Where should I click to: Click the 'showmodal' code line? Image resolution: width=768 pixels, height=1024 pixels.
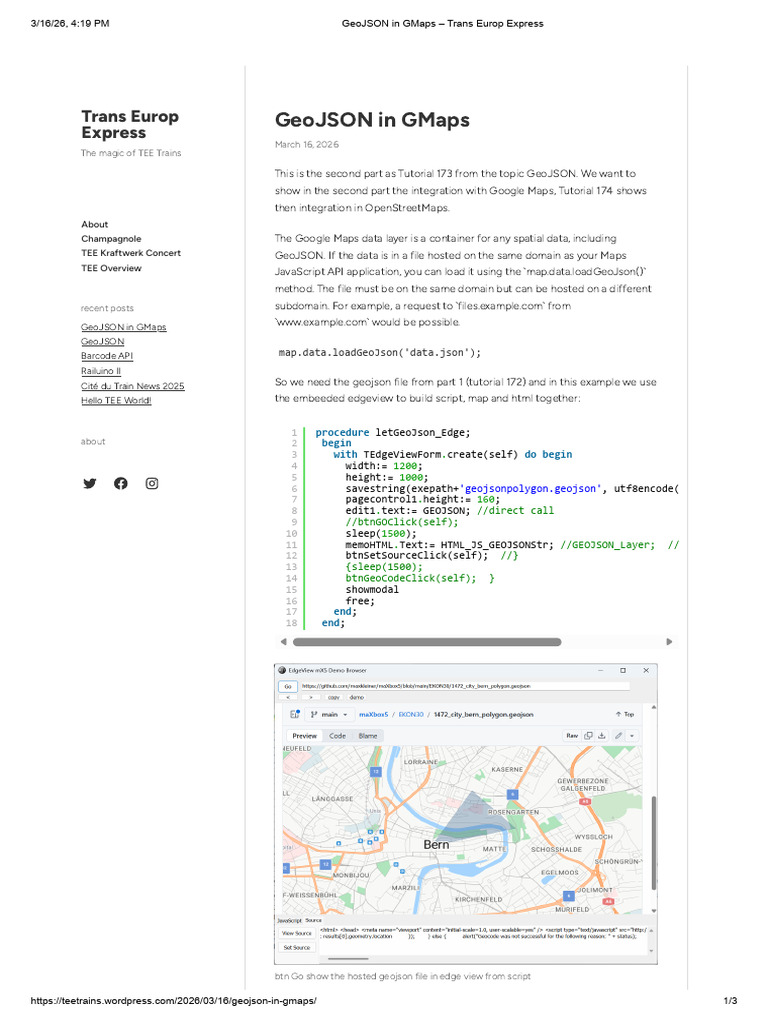372,589
